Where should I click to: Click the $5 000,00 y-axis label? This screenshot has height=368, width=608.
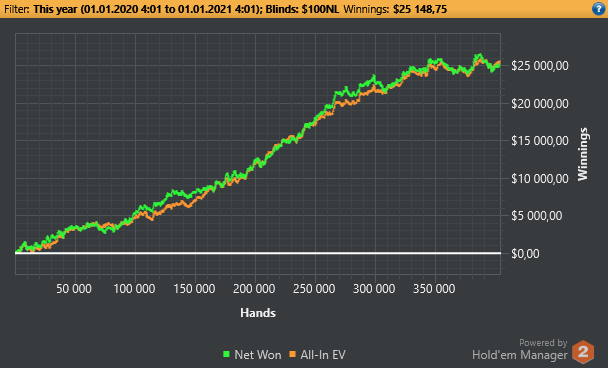tap(537, 216)
